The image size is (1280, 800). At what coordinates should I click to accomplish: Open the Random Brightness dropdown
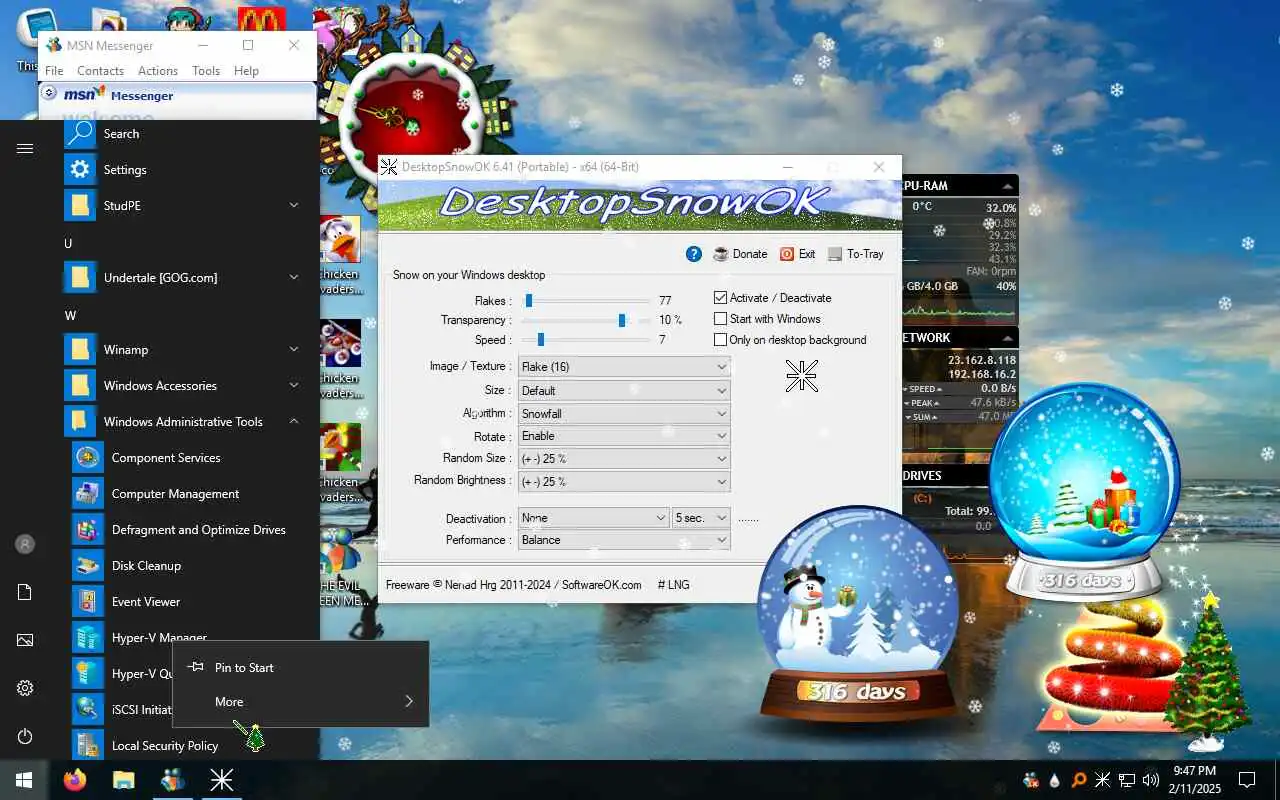click(x=624, y=481)
